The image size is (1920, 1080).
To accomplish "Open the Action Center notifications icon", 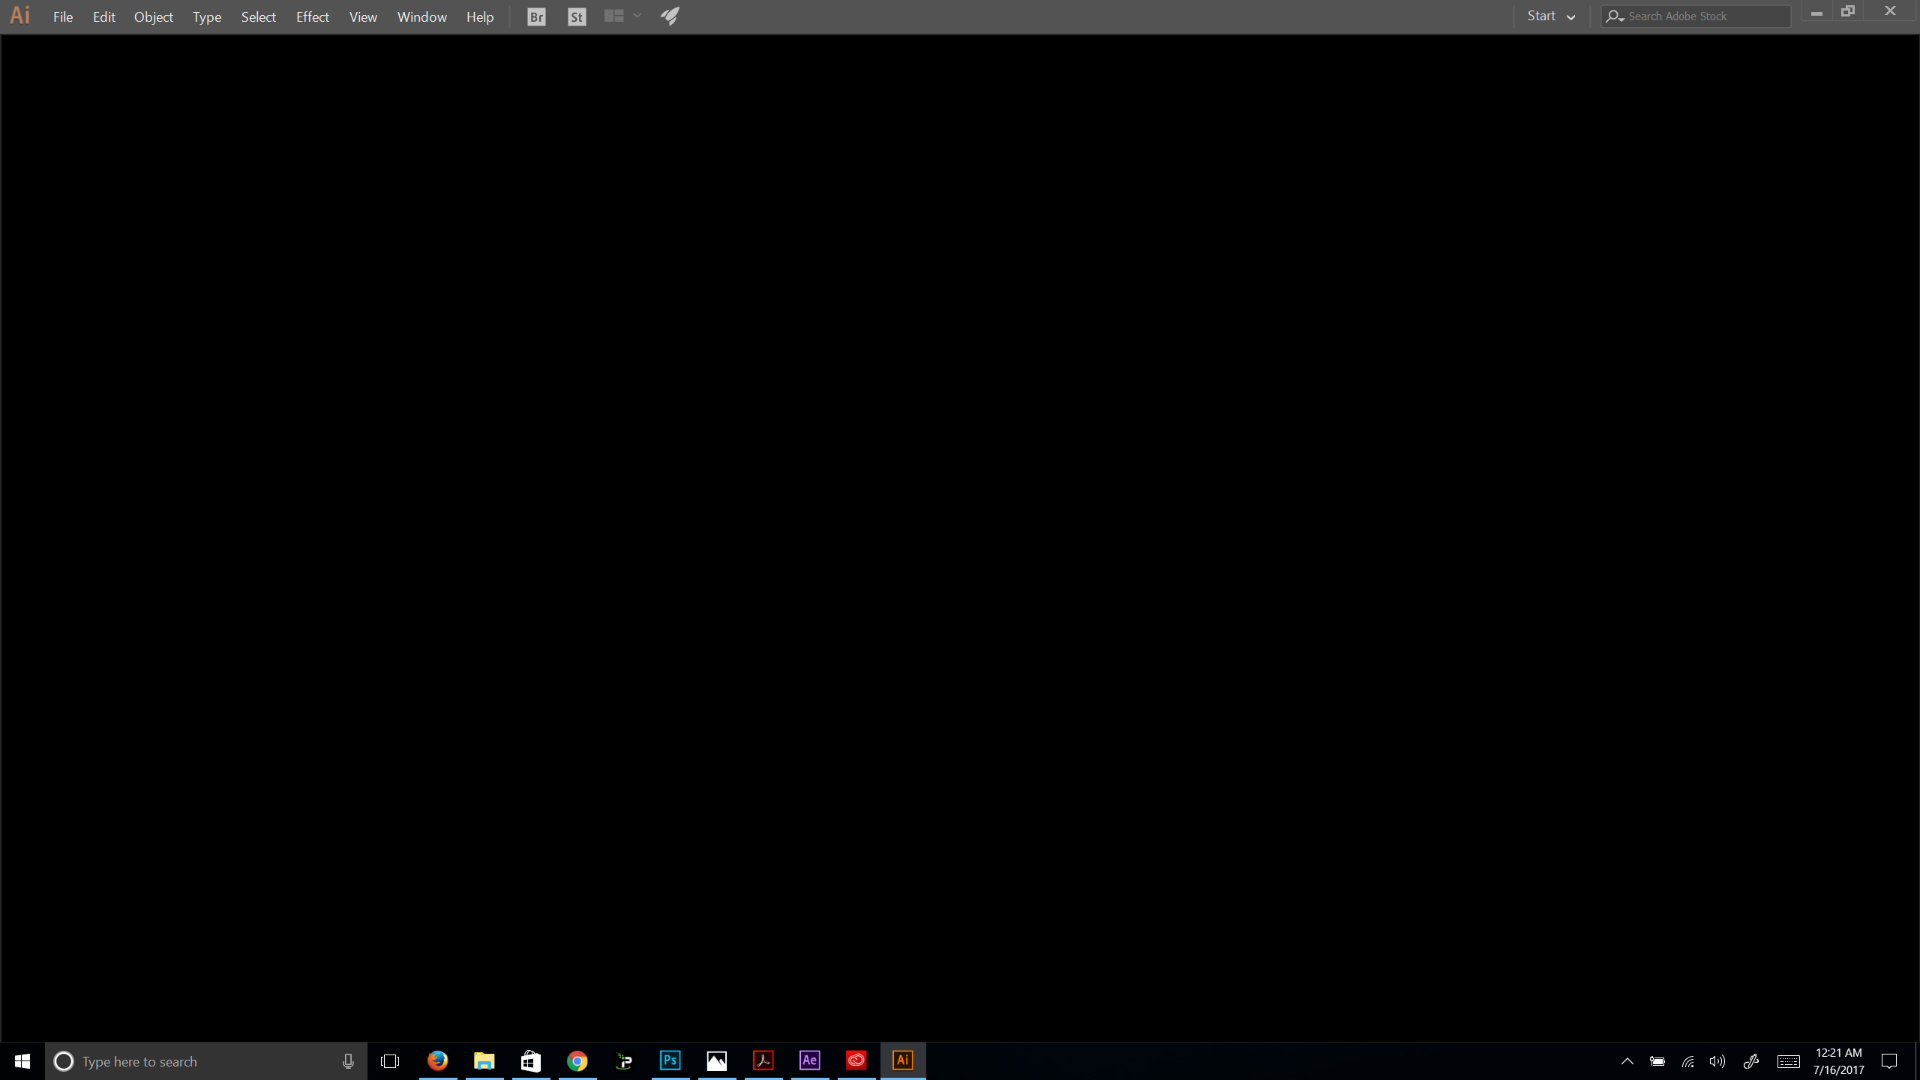I will click(1889, 1062).
